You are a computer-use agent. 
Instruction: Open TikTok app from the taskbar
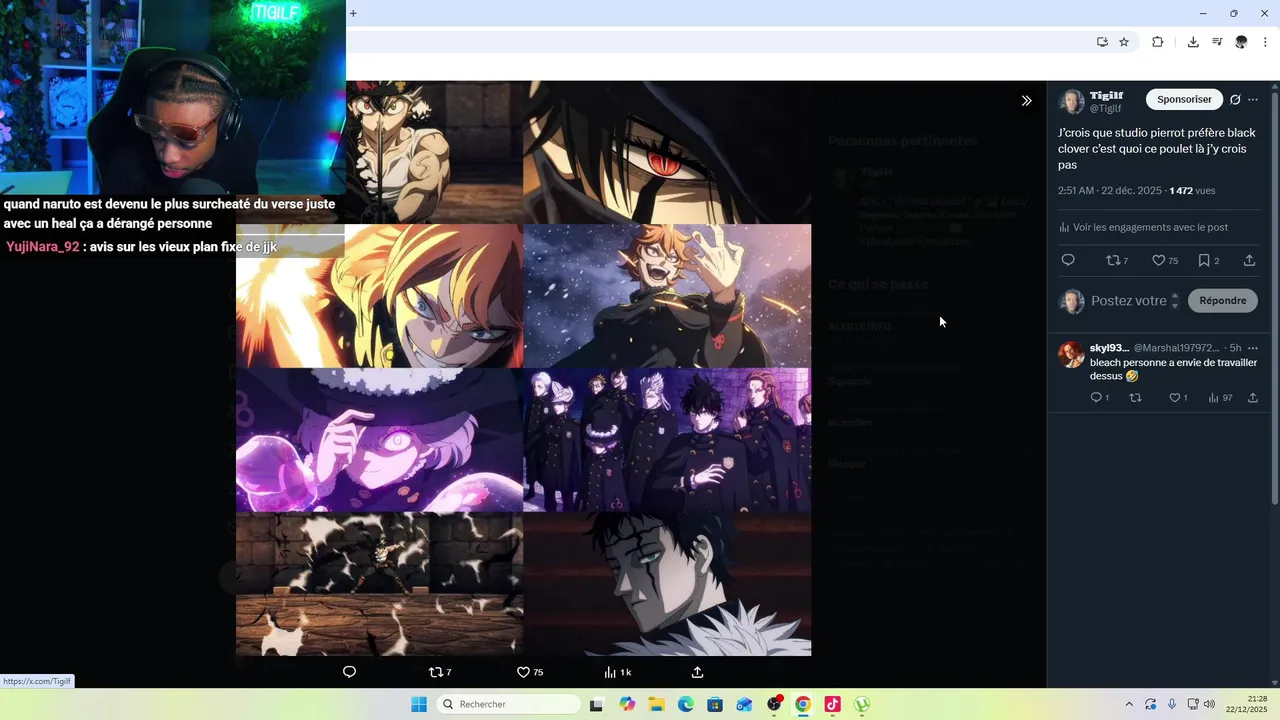832,704
